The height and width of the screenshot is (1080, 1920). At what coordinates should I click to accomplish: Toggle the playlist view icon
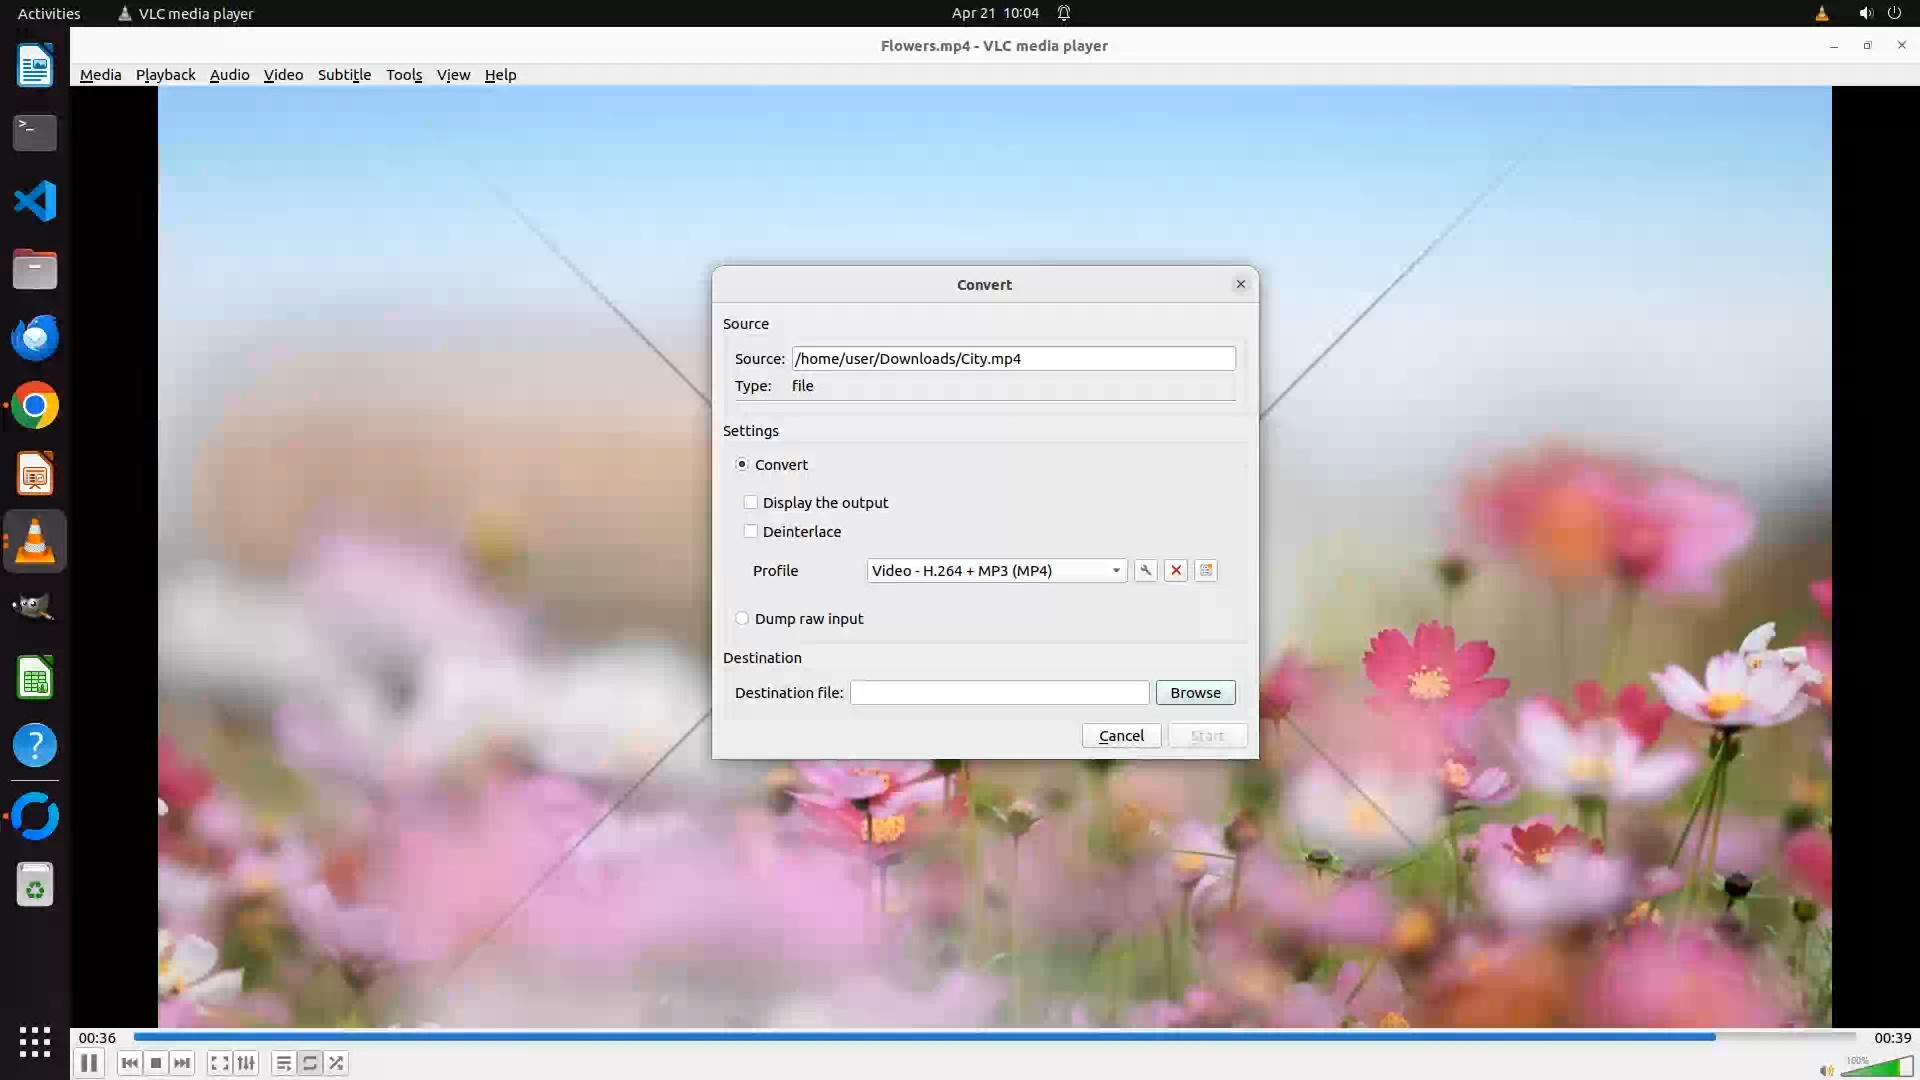point(283,1063)
